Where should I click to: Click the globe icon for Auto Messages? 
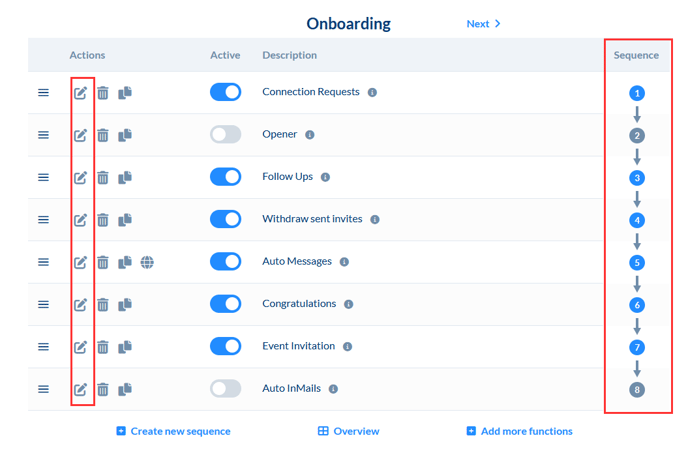pos(147,262)
